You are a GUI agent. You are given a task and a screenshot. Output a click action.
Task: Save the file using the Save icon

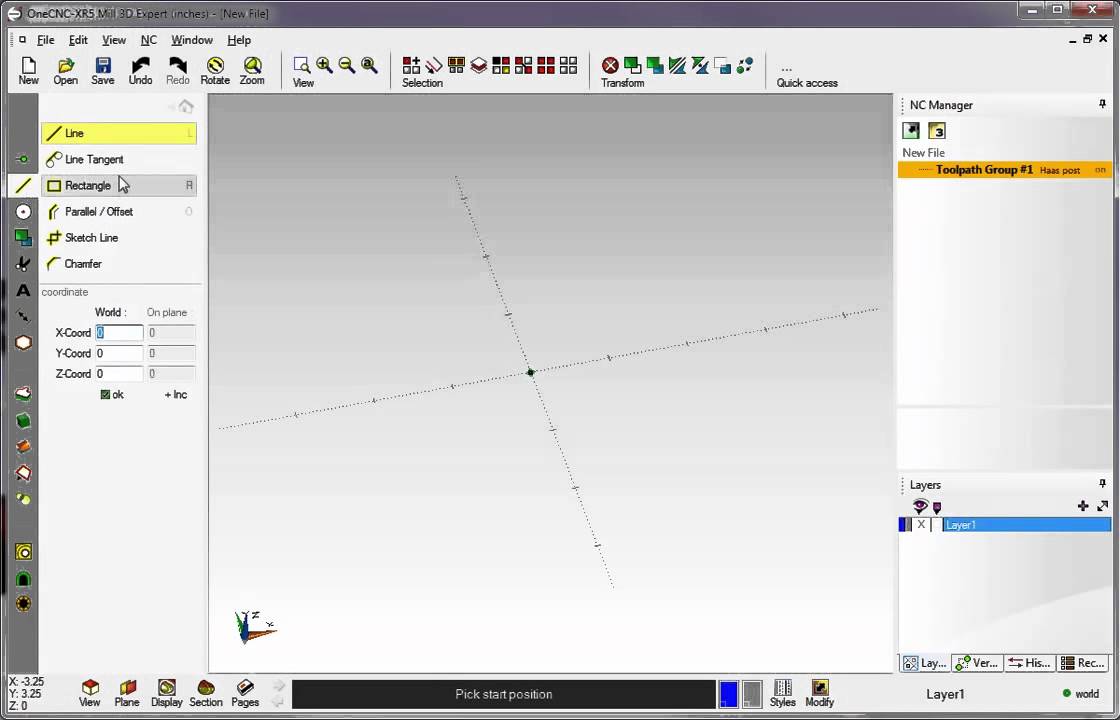point(103,71)
